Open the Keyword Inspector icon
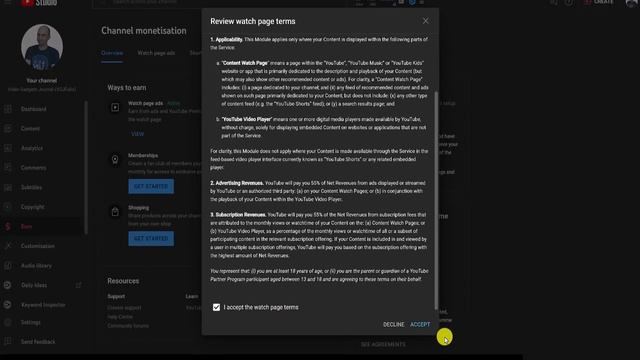The image size is (640, 360). (x=8, y=305)
